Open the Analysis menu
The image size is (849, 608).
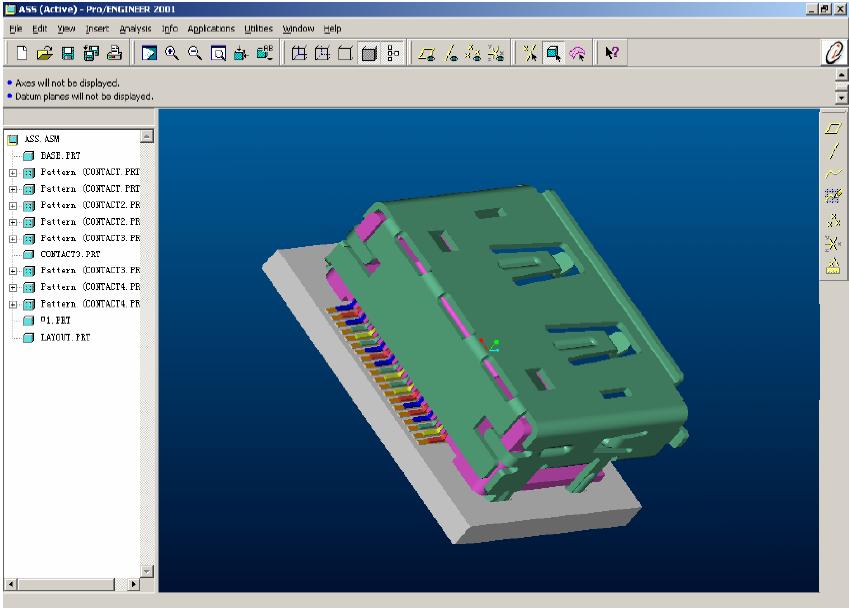135,29
